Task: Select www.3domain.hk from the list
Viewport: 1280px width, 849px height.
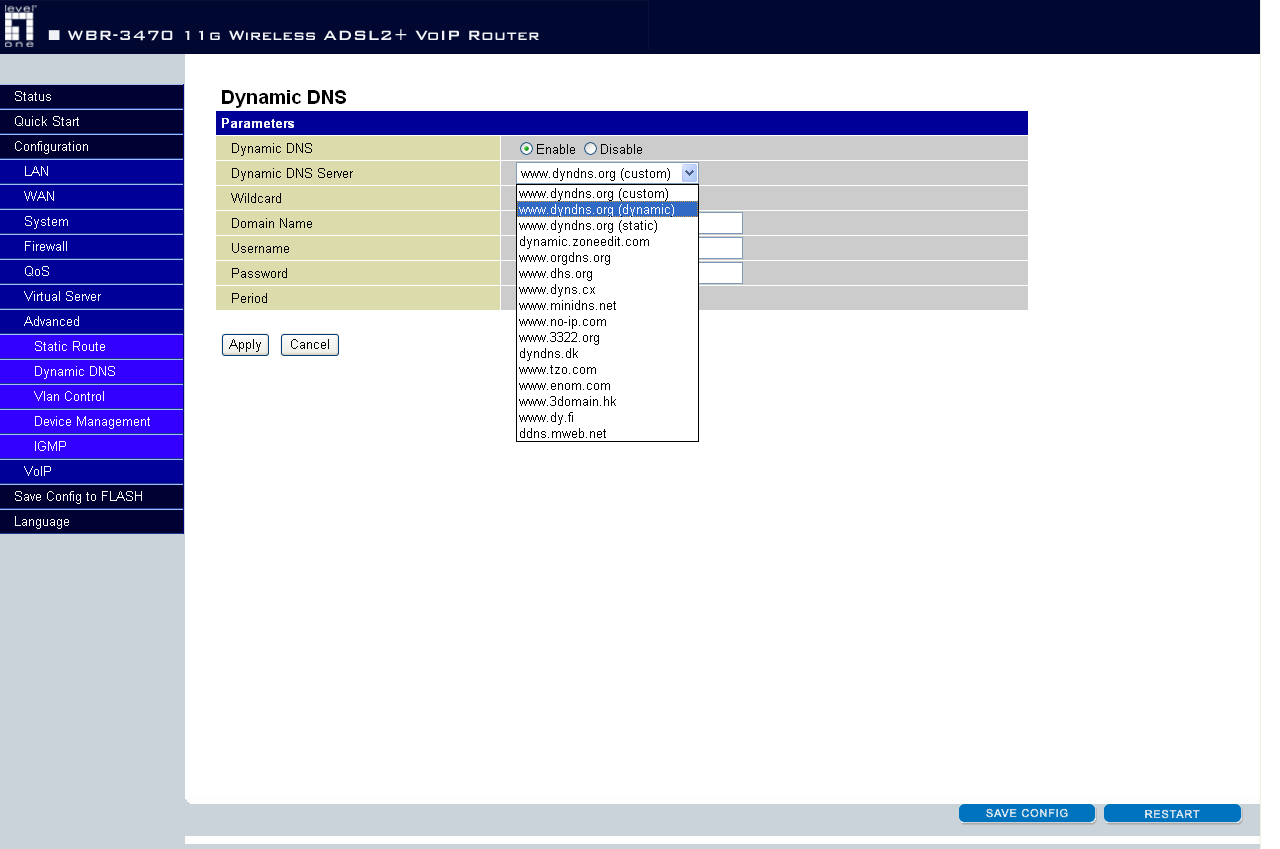Action: point(607,401)
